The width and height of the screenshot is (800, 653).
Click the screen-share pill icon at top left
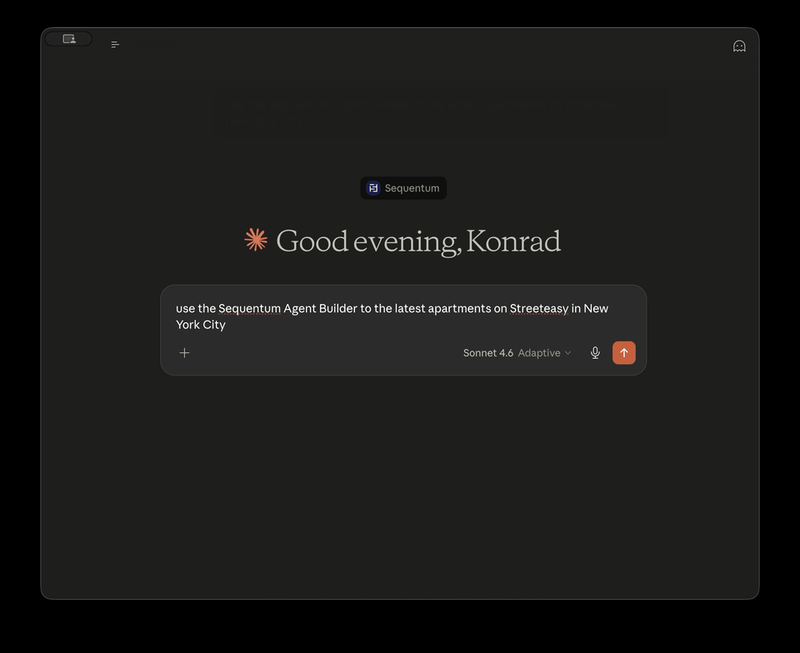(69, 39)
